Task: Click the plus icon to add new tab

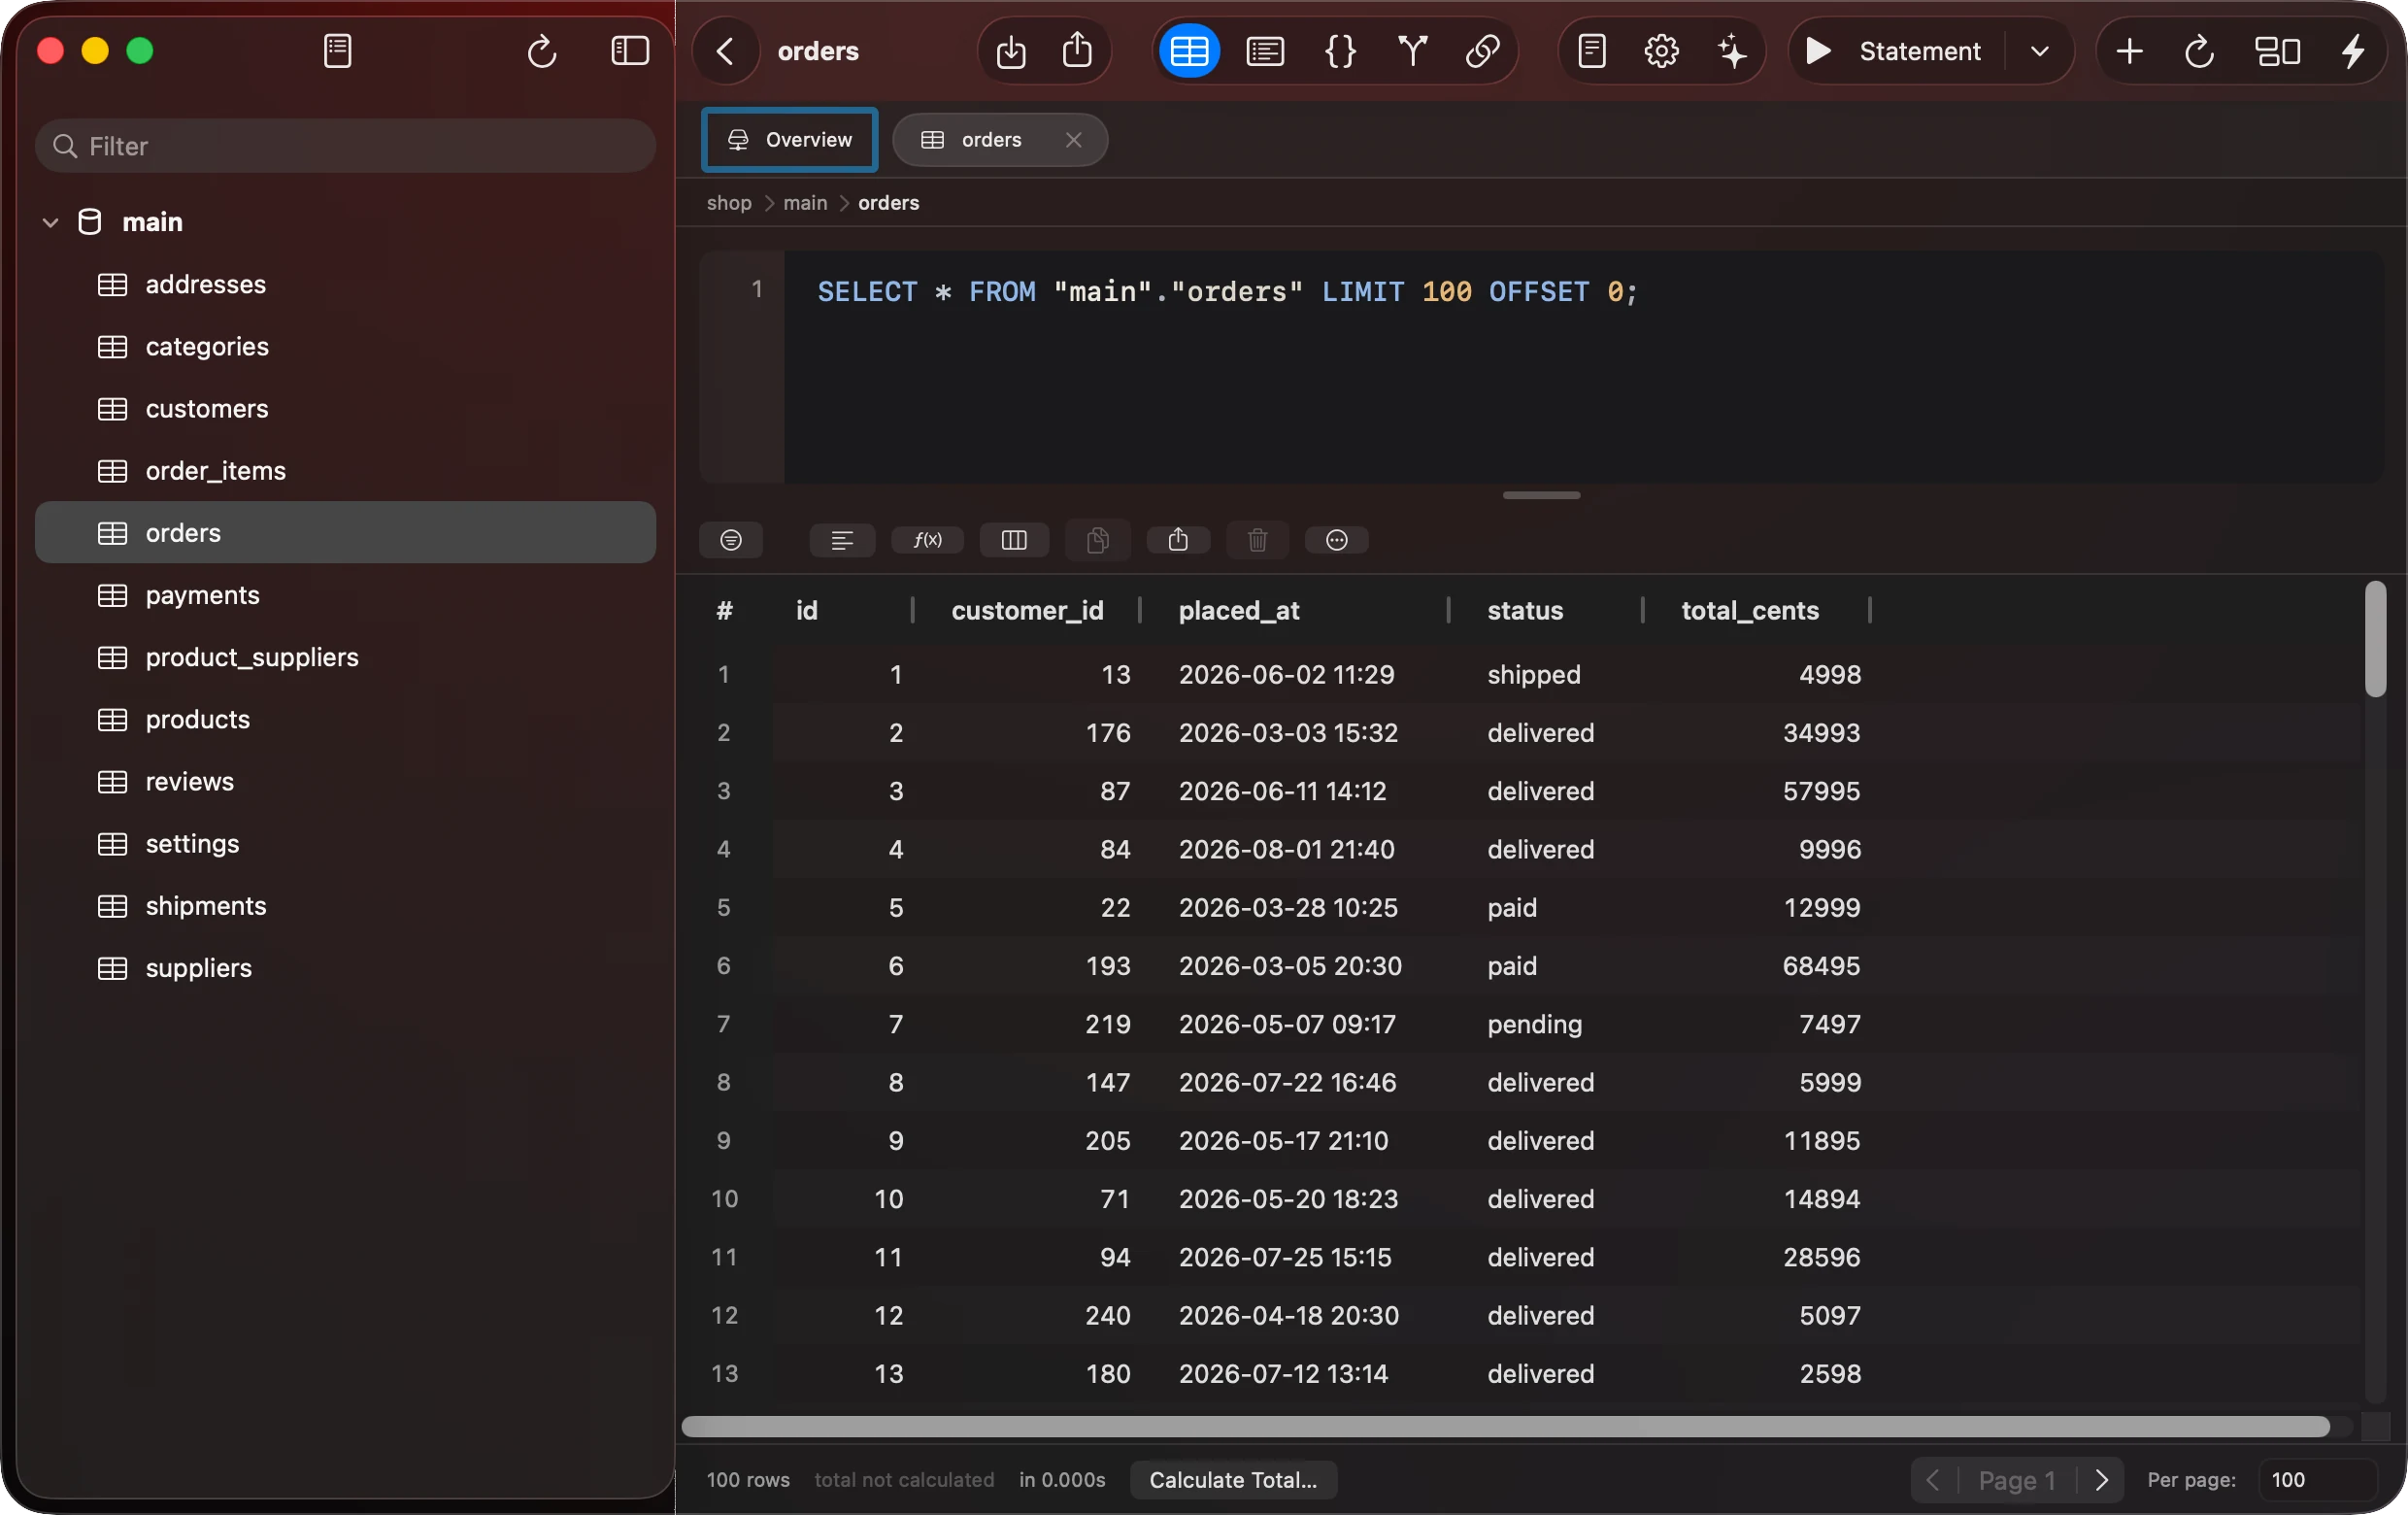Action: coord(2129,51)
